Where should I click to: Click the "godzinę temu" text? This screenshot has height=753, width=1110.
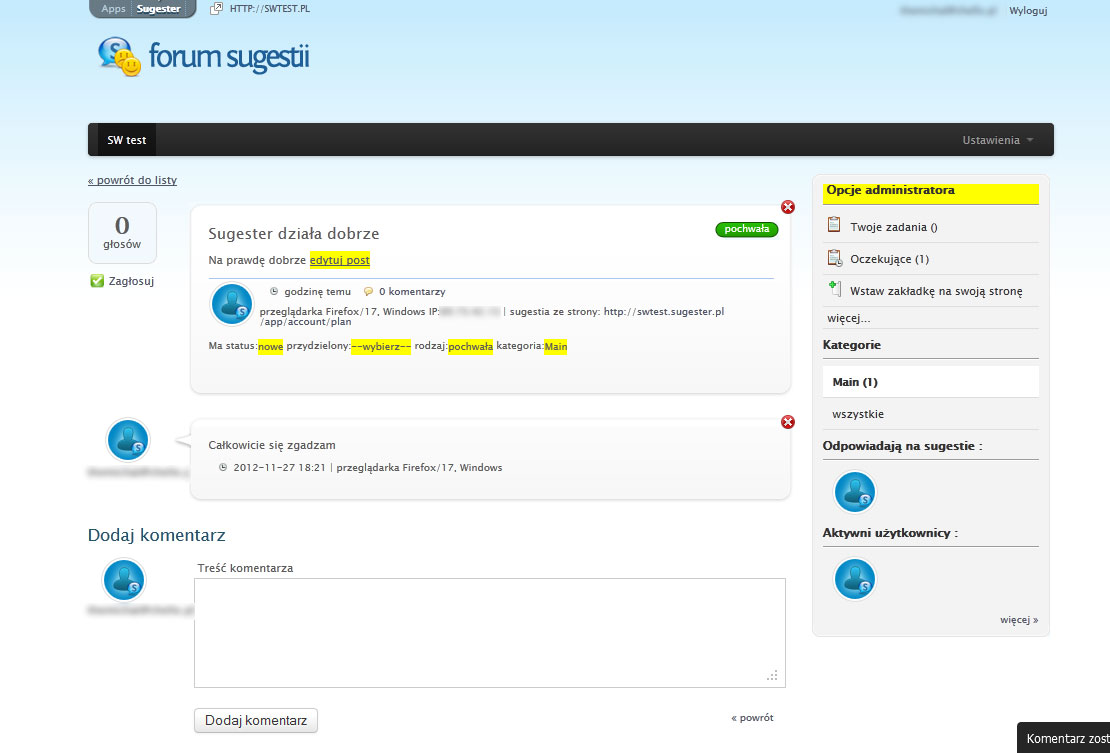[317, 292]
